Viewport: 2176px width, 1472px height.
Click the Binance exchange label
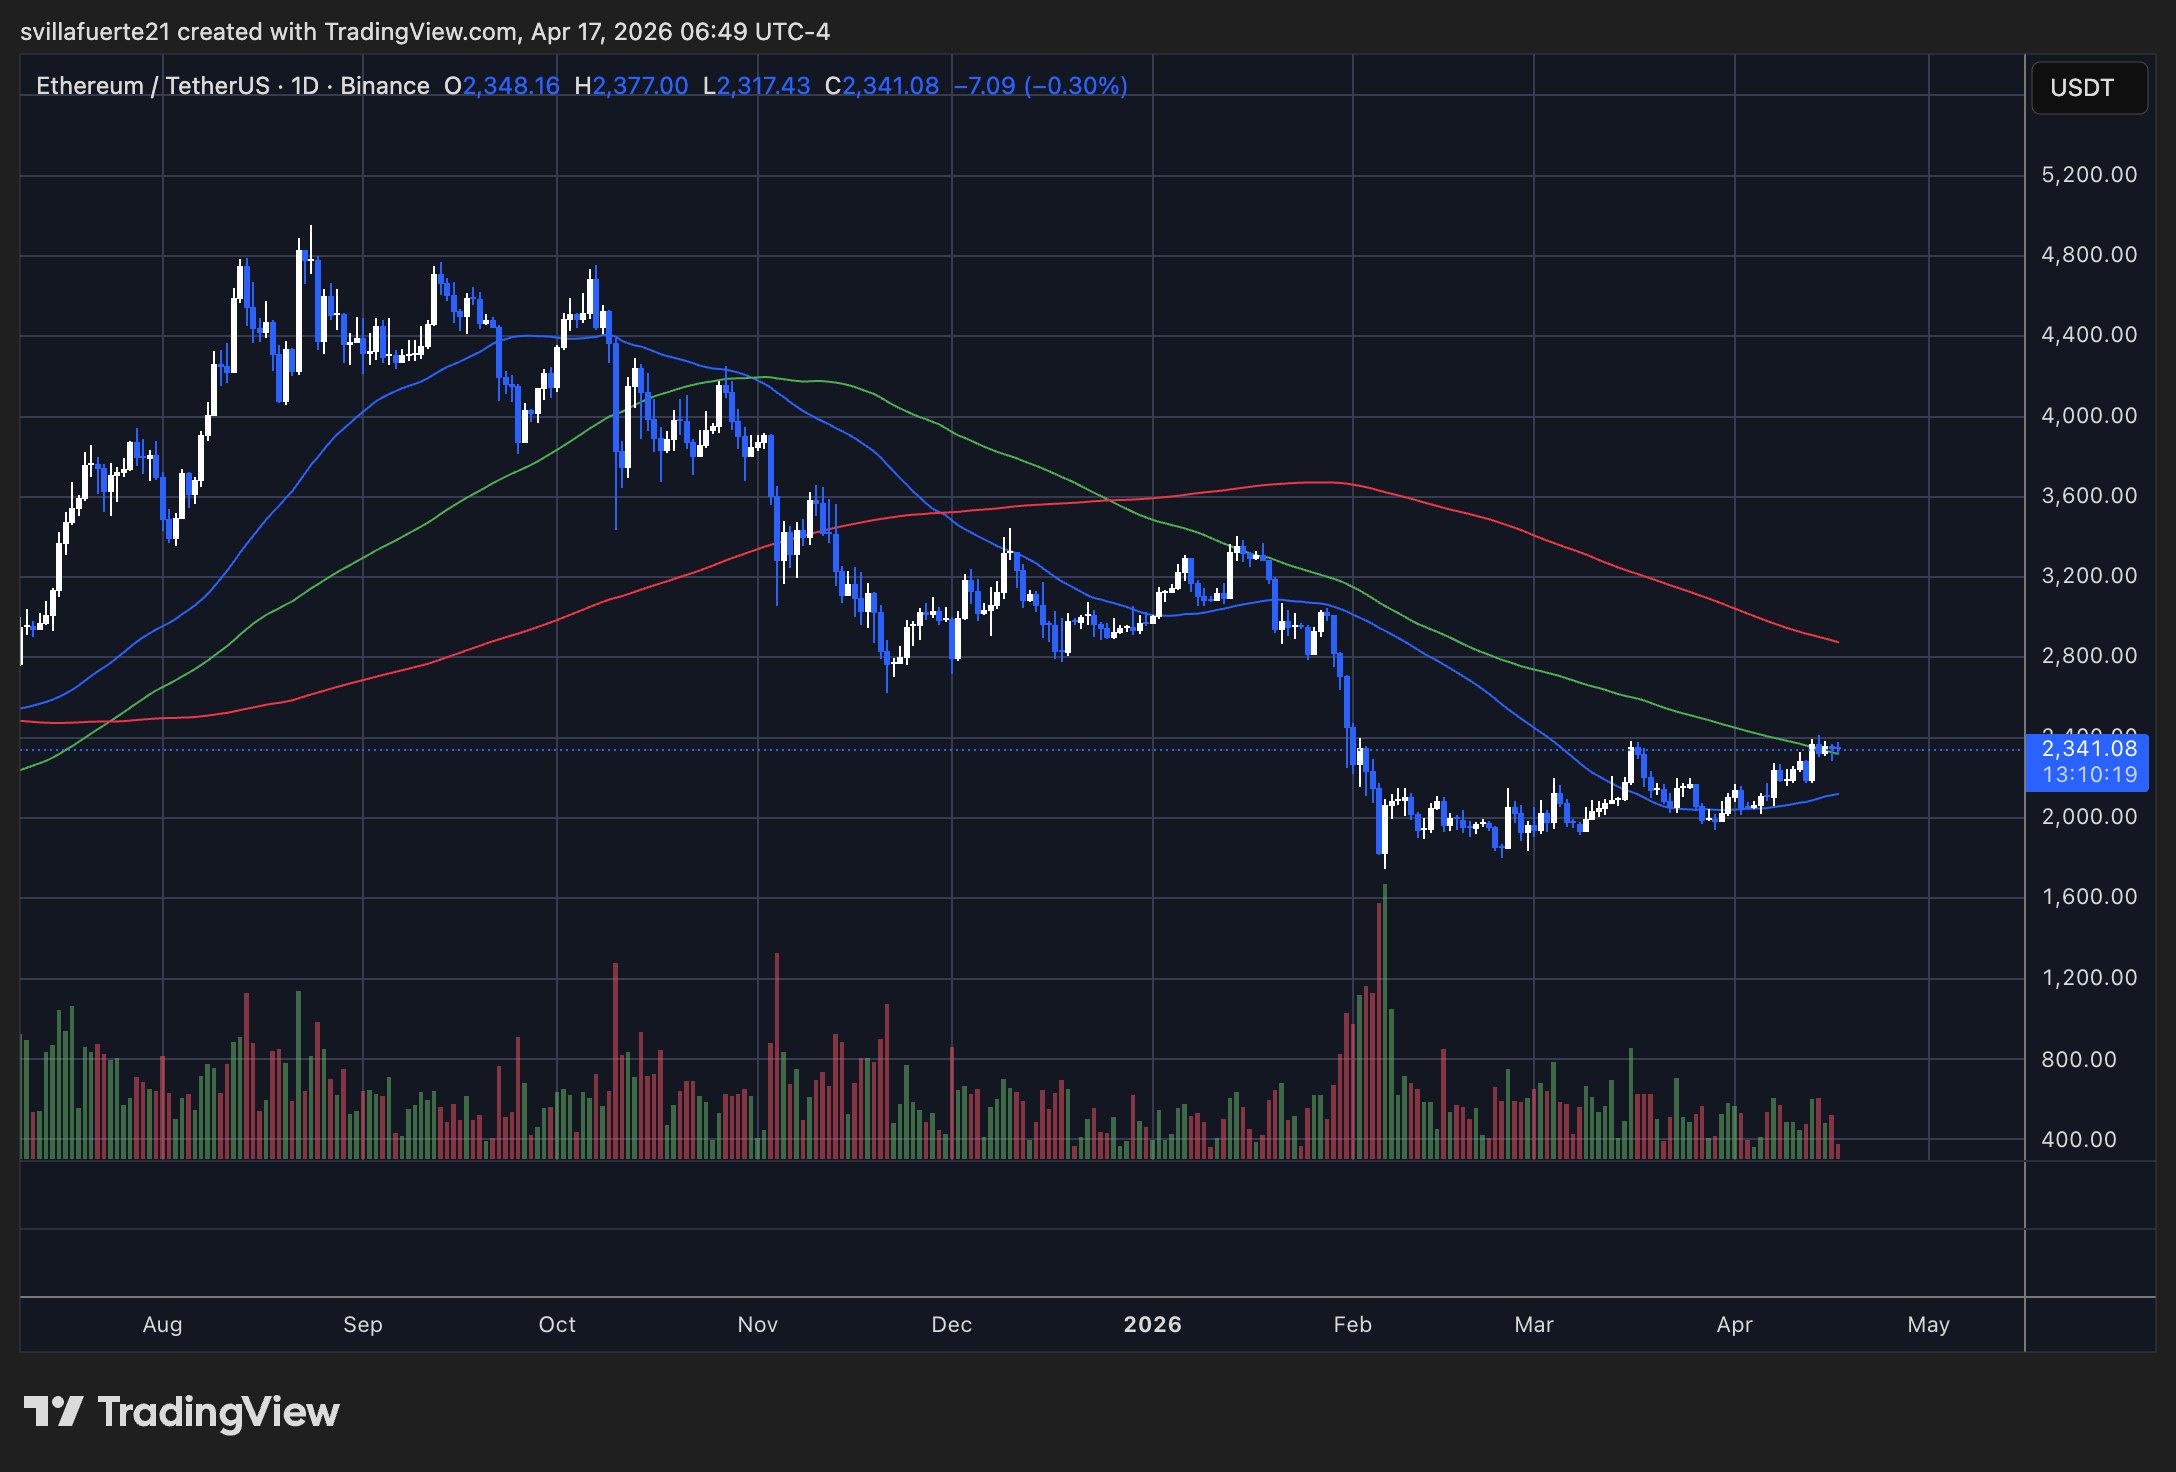point(383,86)
